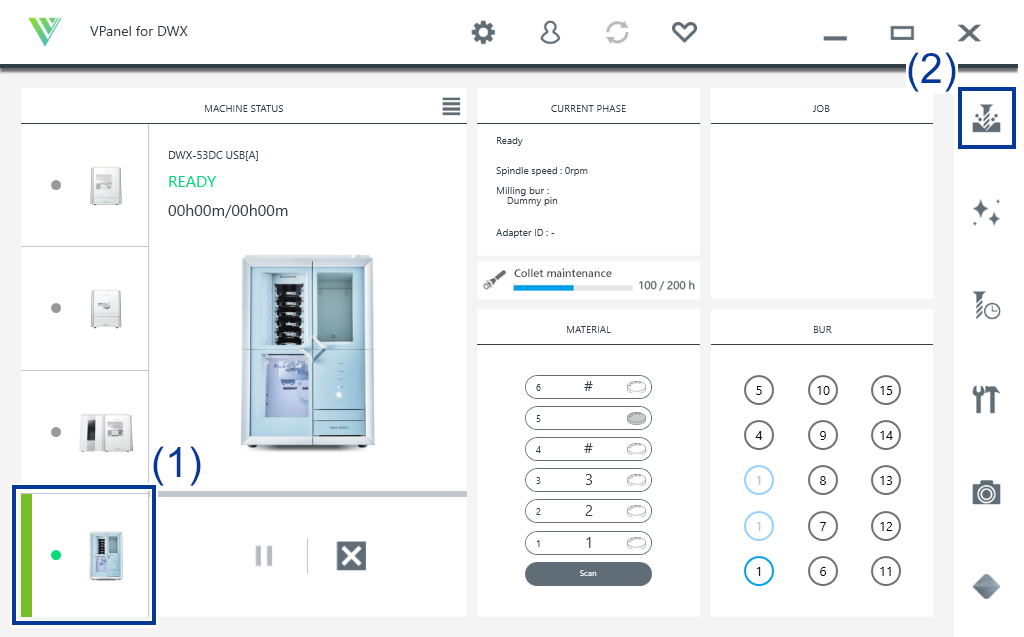Viewport: 1024px width, 637px height.
Task: Cancel the job with the X button
Action: (351, 556)
